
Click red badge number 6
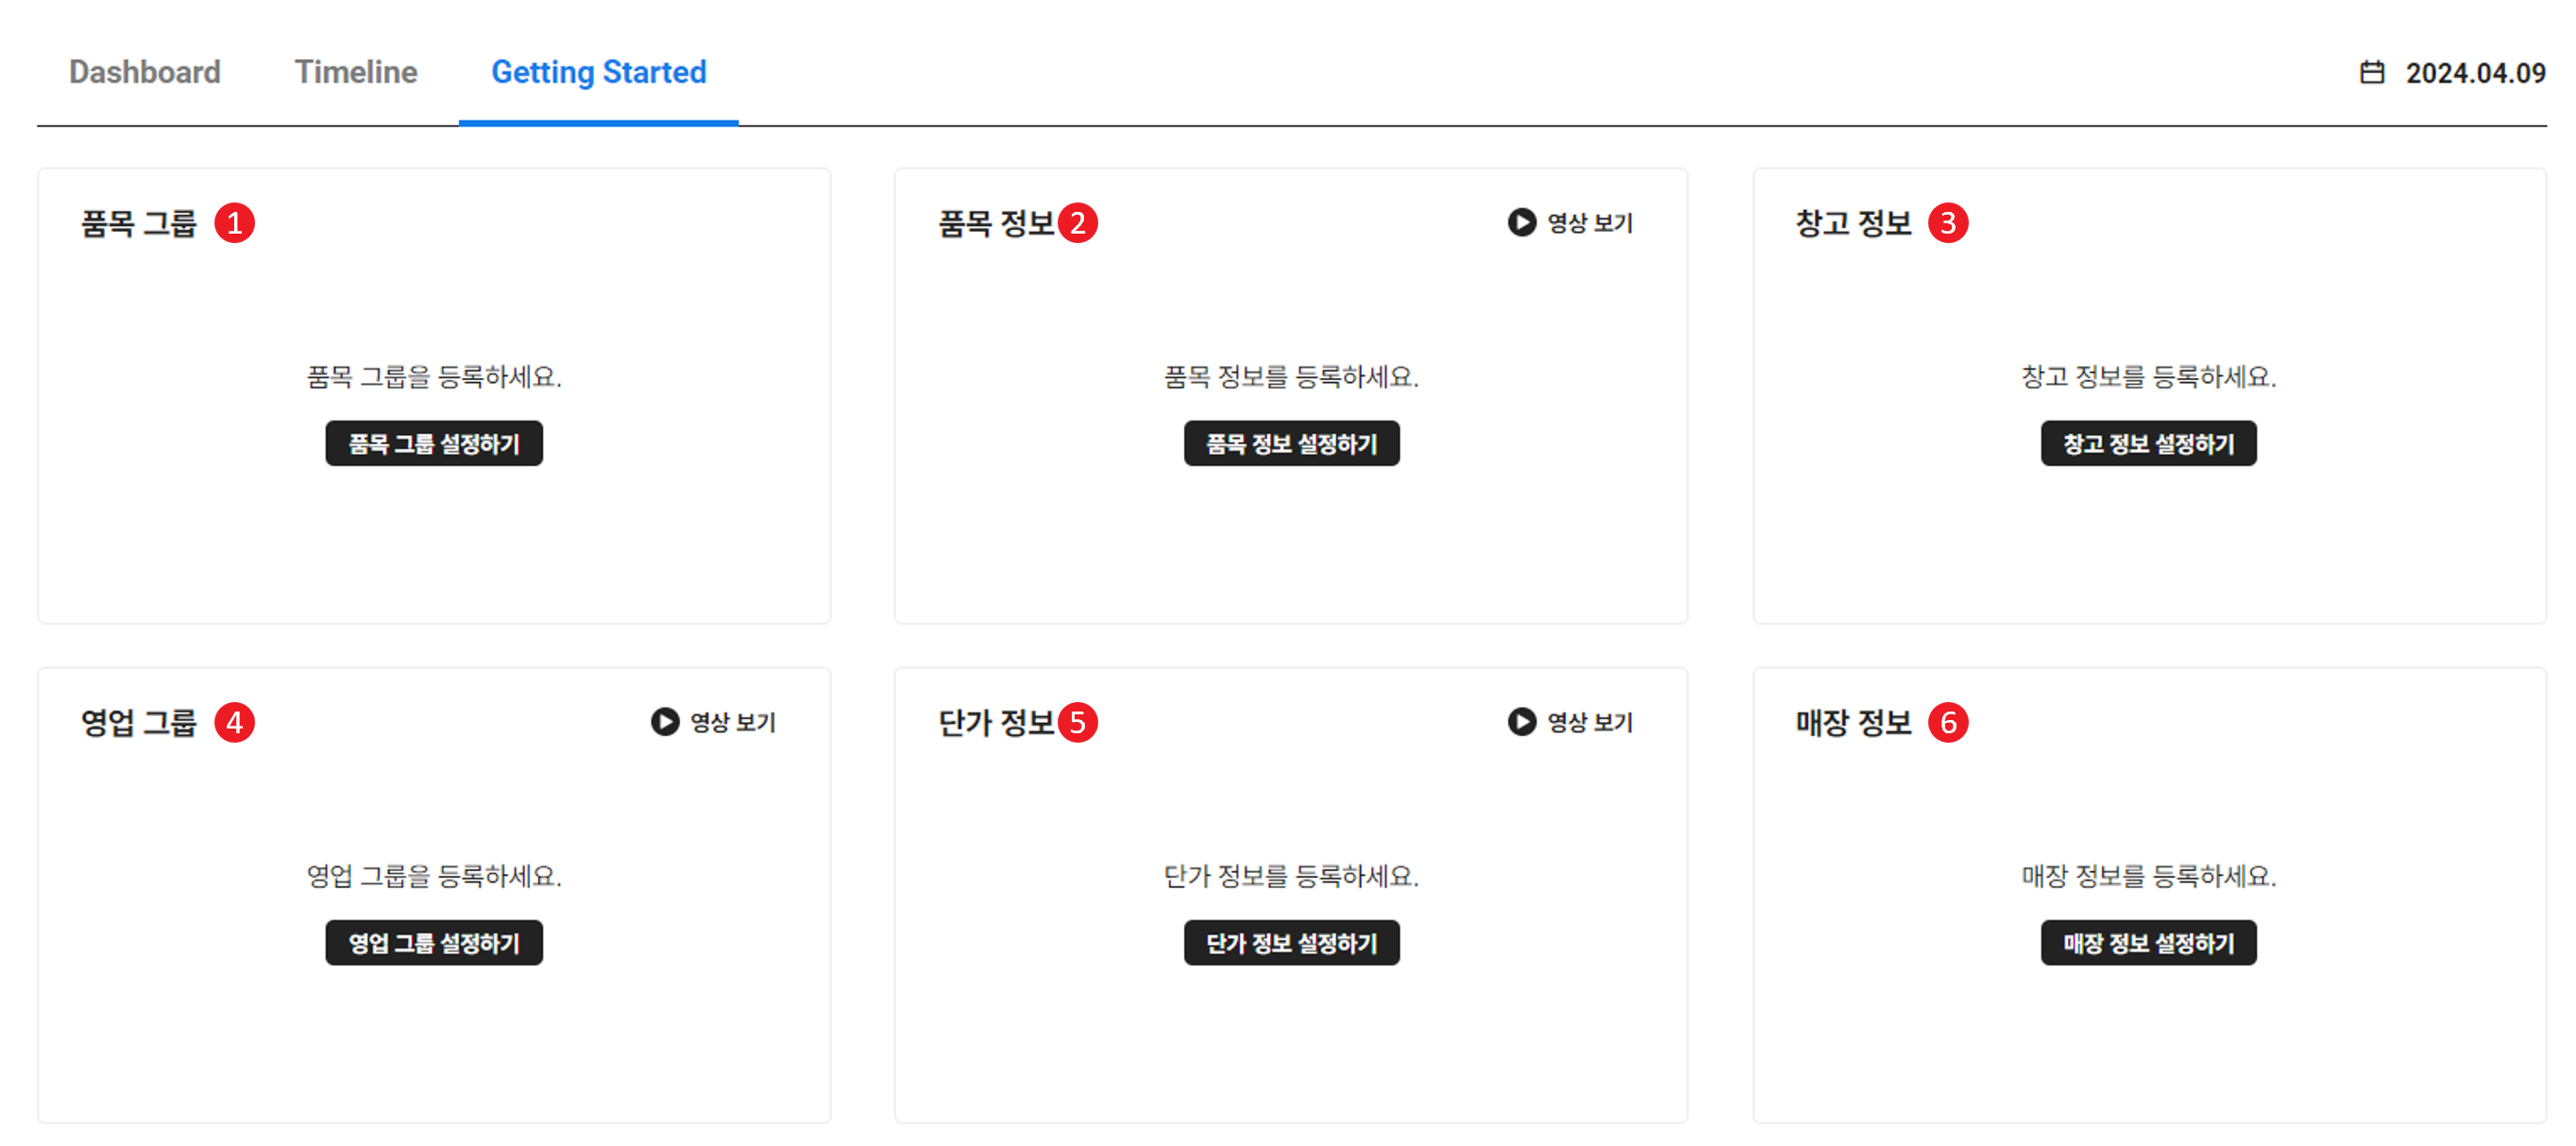coord(1947,722)
